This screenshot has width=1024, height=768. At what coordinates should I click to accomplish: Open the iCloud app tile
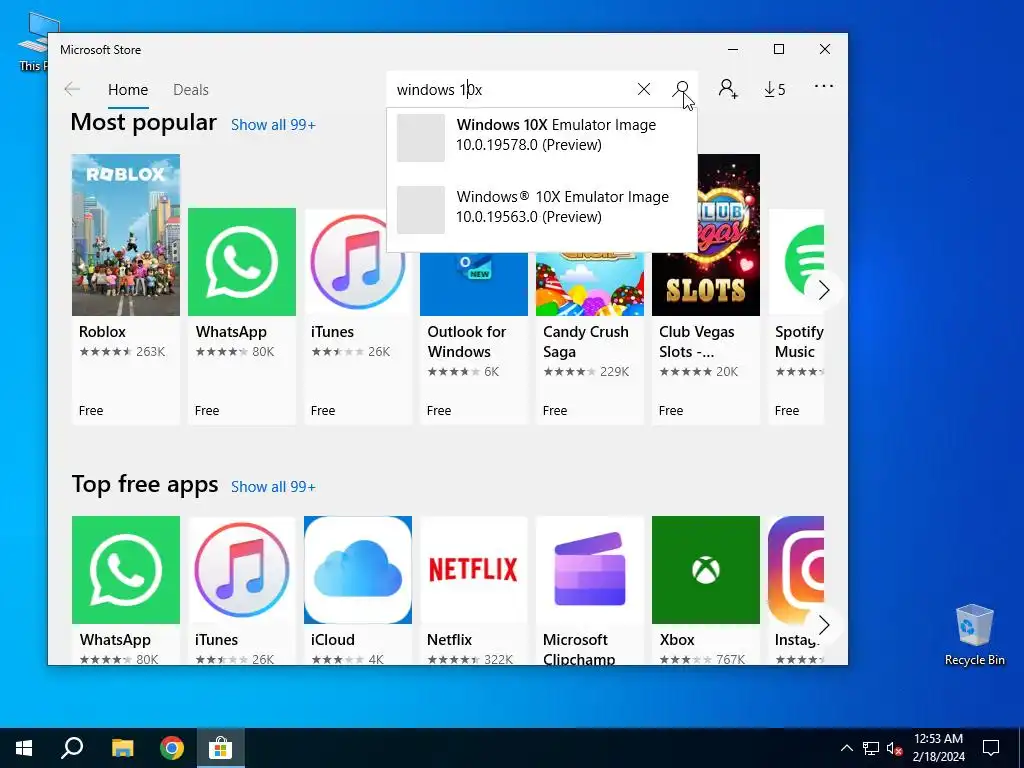(x=357, y=590)
